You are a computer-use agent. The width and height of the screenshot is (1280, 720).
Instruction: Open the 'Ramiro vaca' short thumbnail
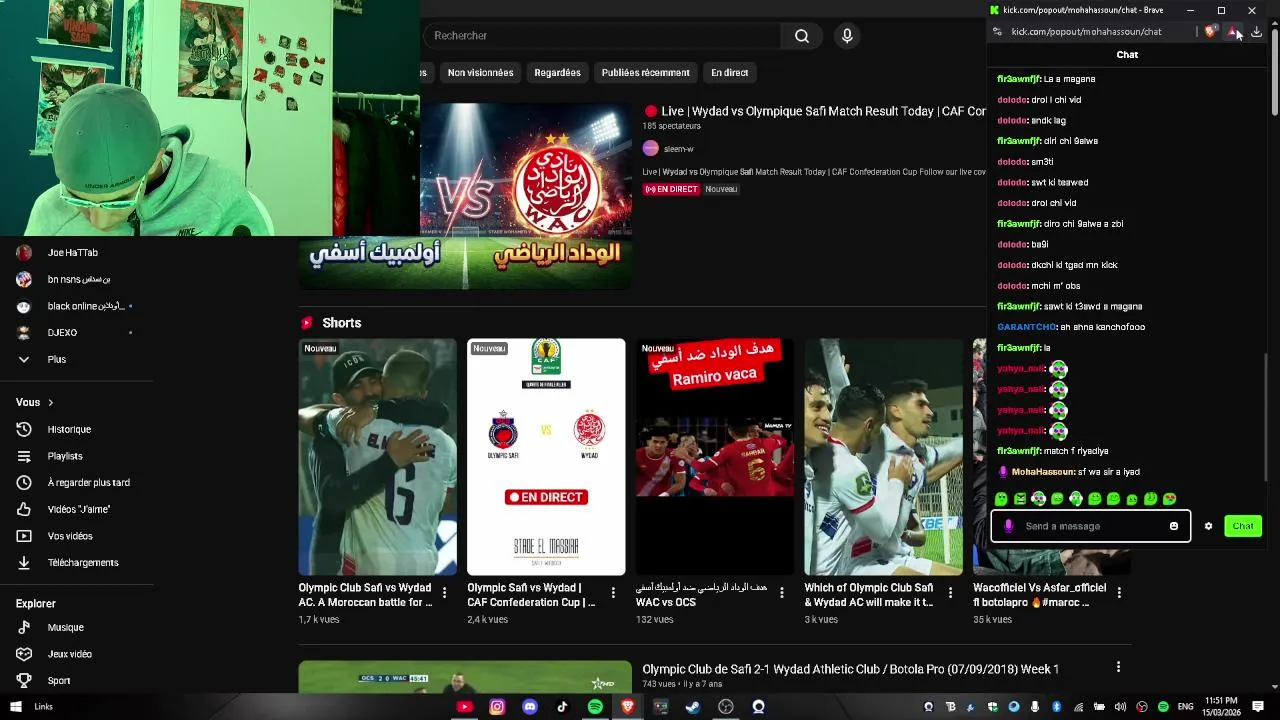pos(715,457)
